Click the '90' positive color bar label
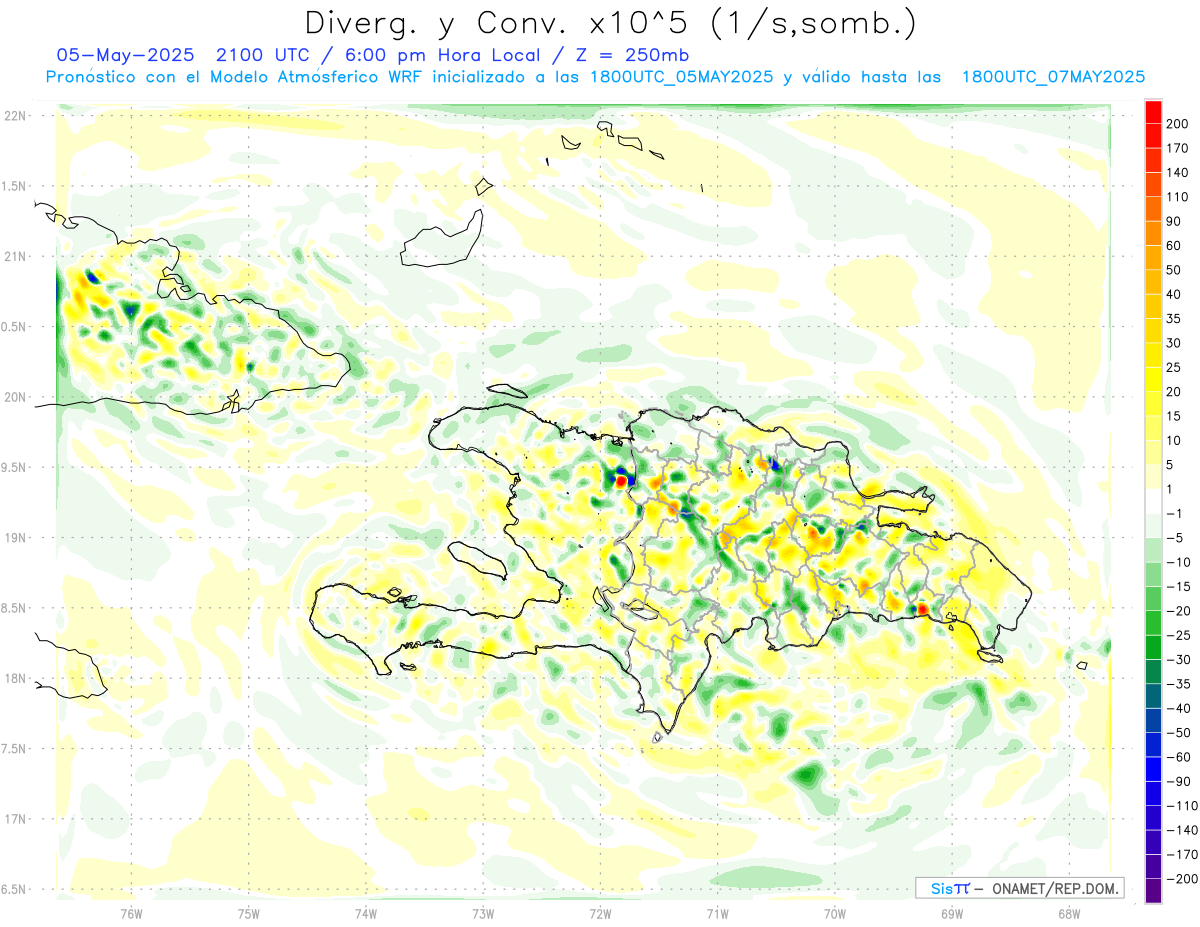Screen dimensions: 1200x927 [x=1174, y=221]
